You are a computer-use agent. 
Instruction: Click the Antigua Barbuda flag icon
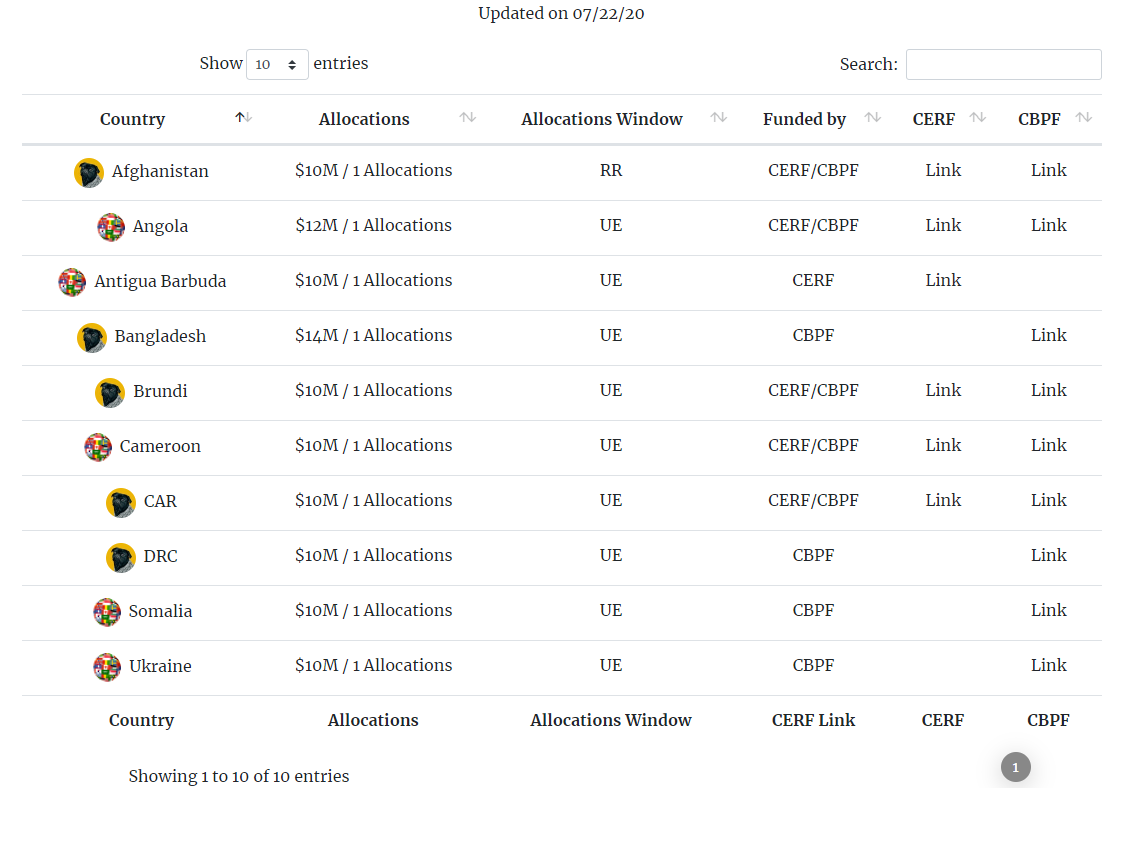[72, 282]
